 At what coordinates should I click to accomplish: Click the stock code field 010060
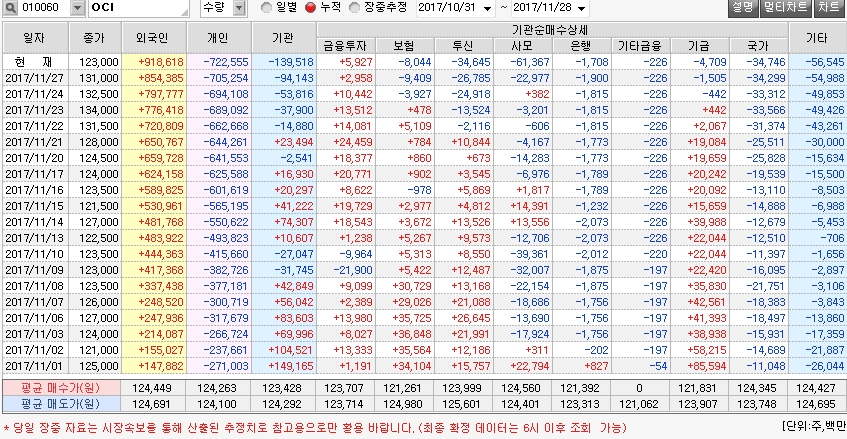point(44,8)
